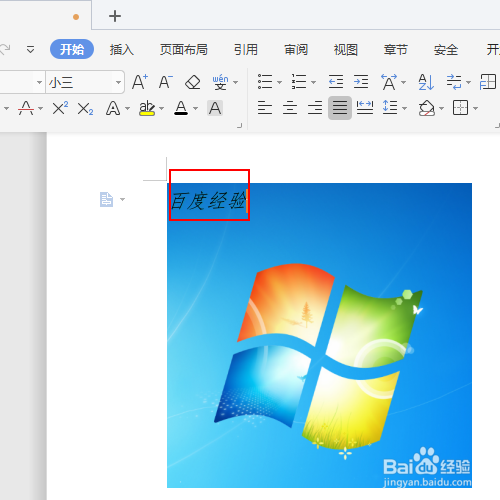This screenshot has width=500, height=500.
Task: Switch to the 插入 tab
Action: point(122,50)
